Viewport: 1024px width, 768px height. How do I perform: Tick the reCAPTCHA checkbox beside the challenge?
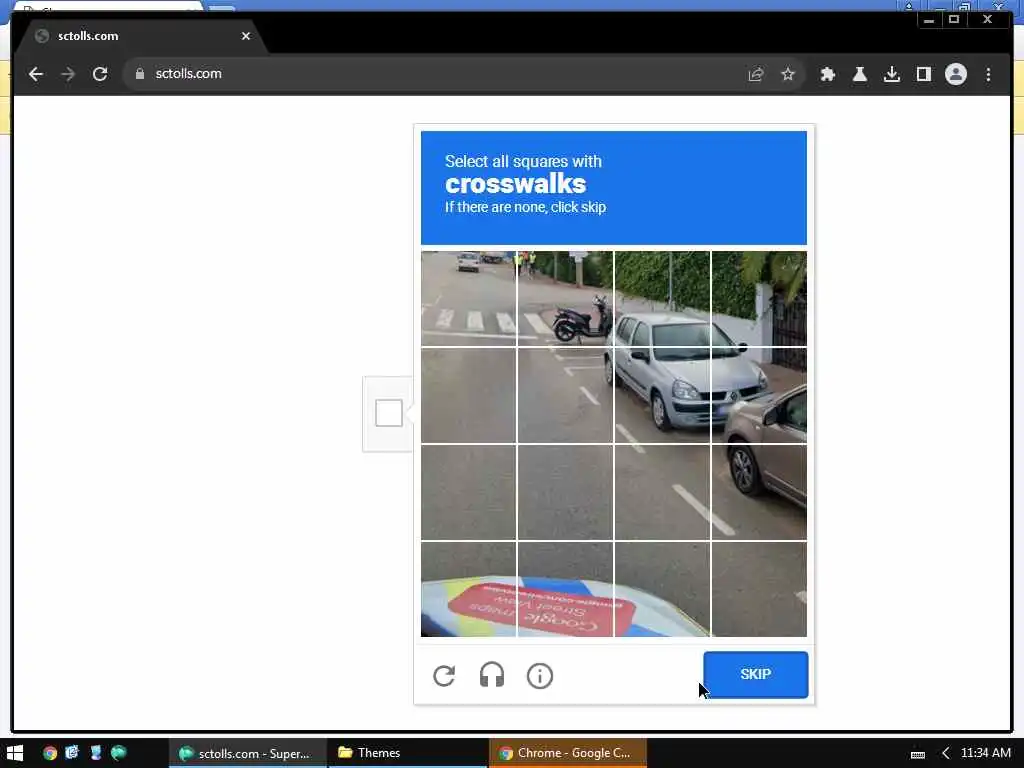[x=389, y=413]
